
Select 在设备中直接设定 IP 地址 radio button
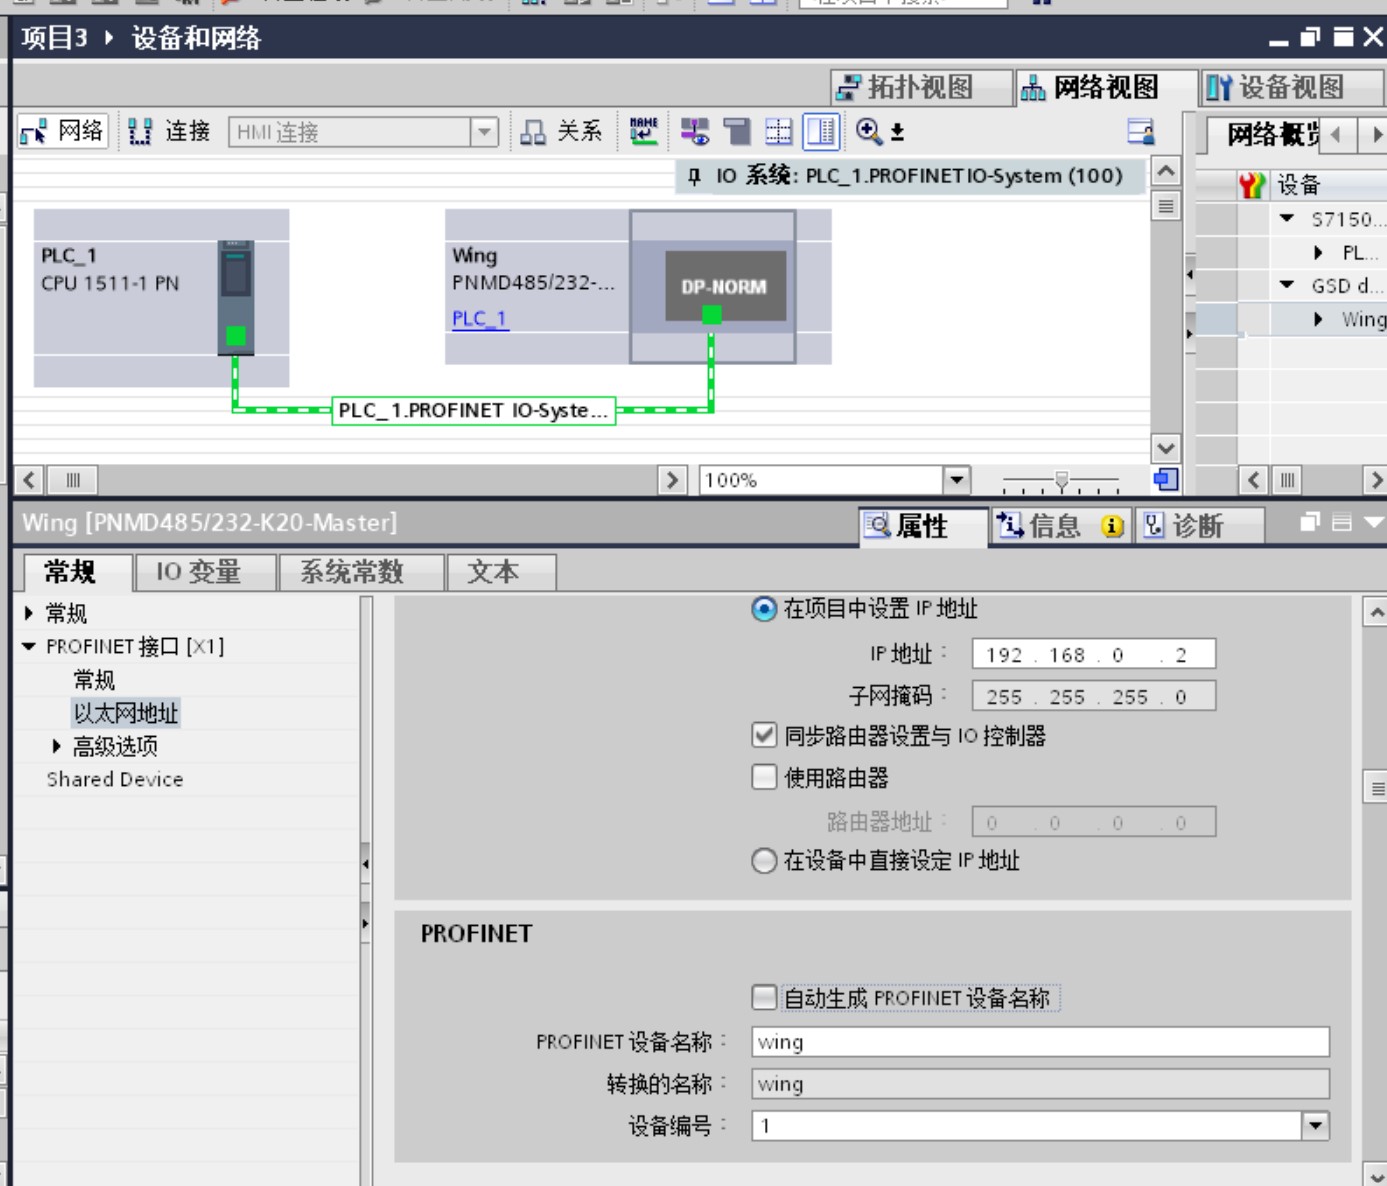tap(764, 861)
